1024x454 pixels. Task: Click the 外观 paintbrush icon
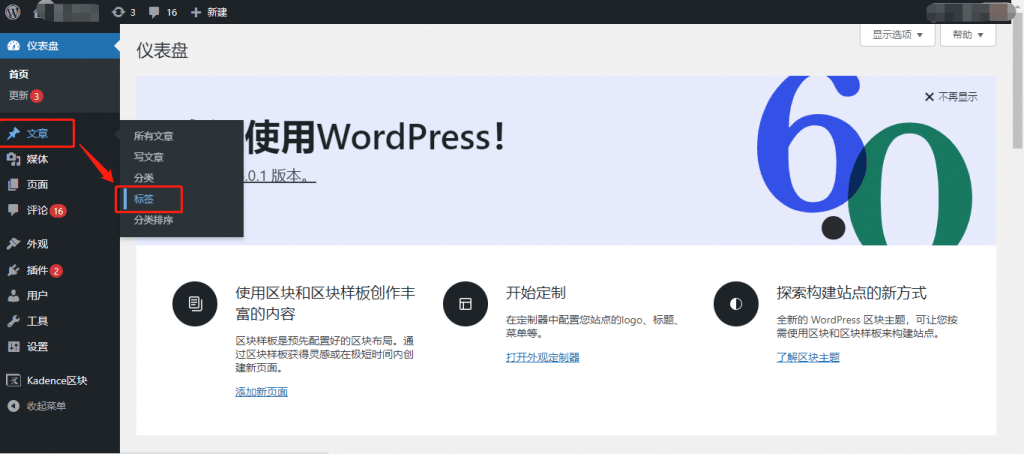coord(14,244)
